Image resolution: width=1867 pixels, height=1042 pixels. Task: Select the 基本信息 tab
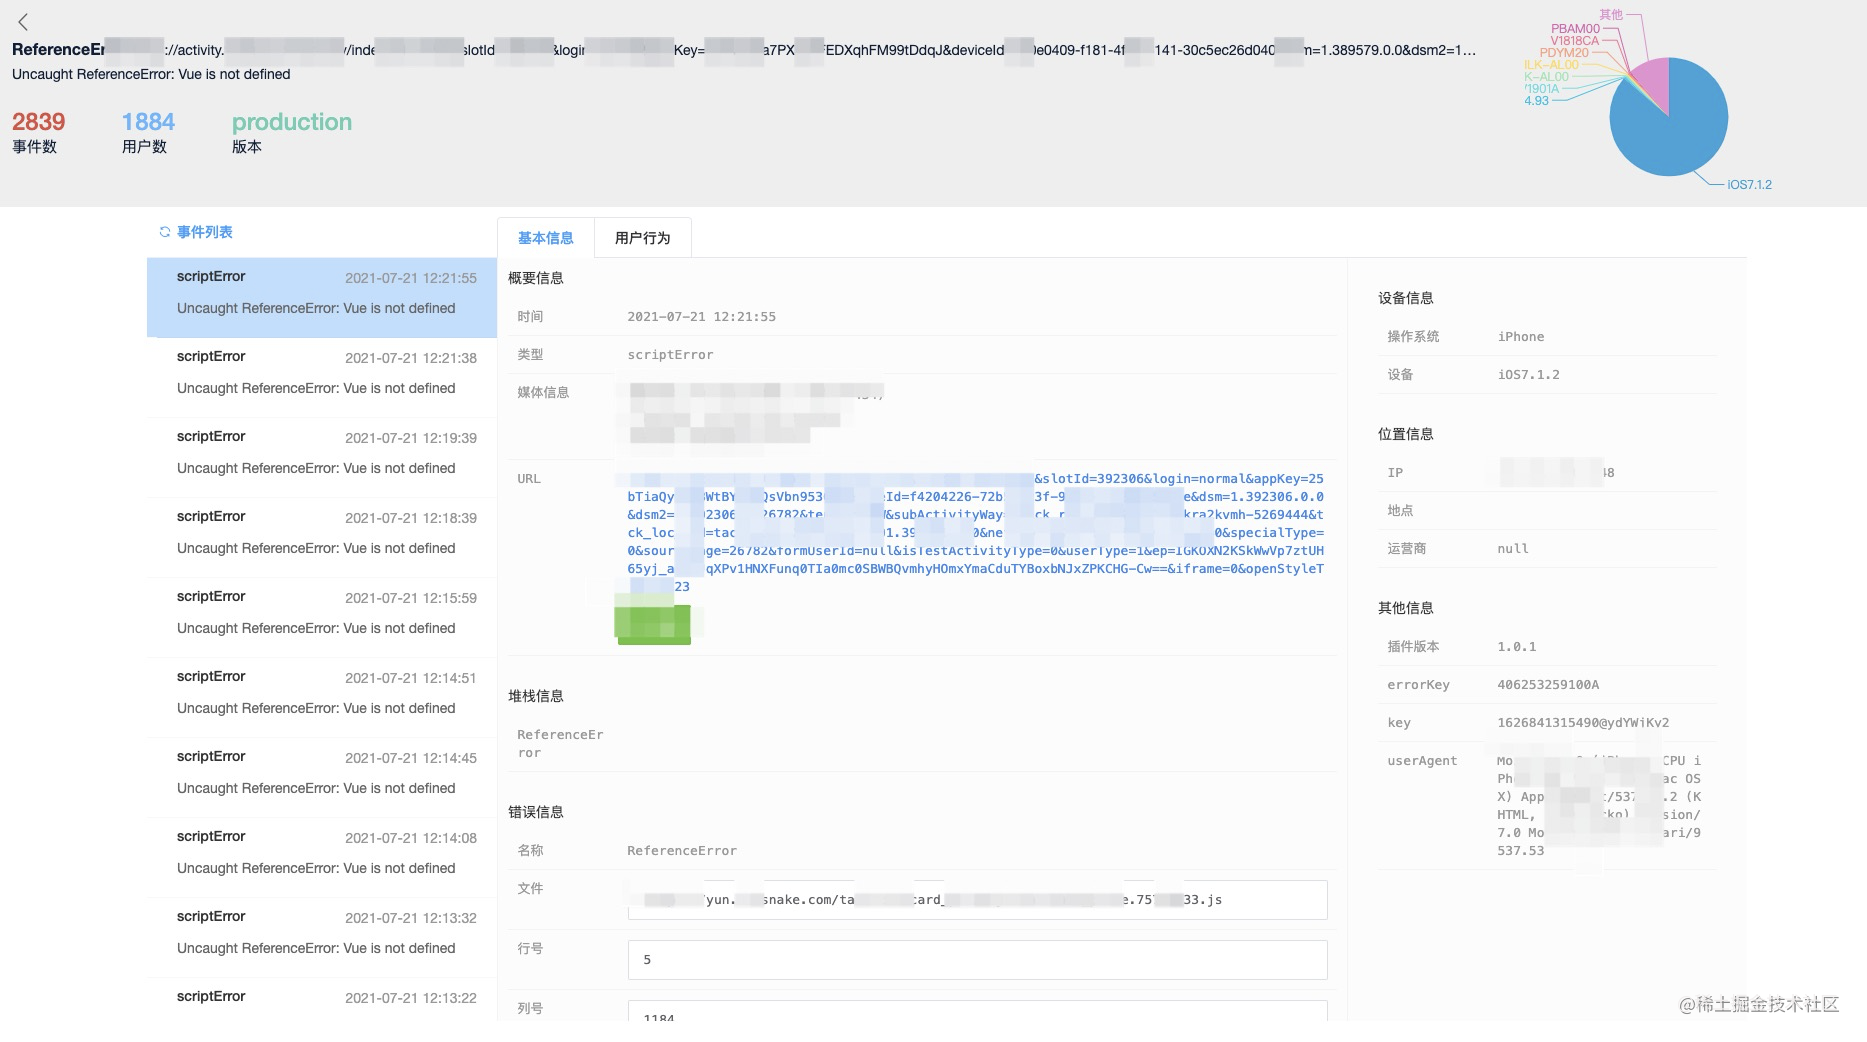coord(546,238)
